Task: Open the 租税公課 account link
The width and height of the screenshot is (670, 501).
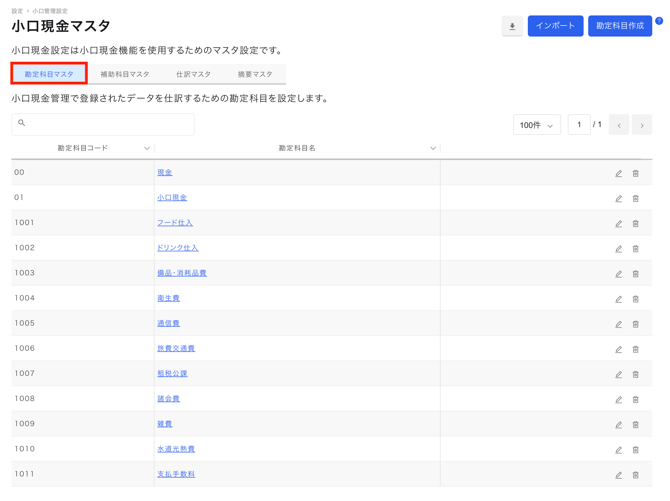Action: point(172,374)
